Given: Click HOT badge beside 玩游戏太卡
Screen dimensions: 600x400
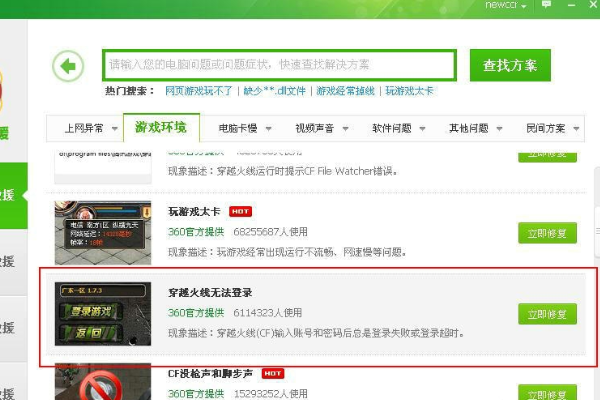Looking at the screenshot, I should point(240,212).
